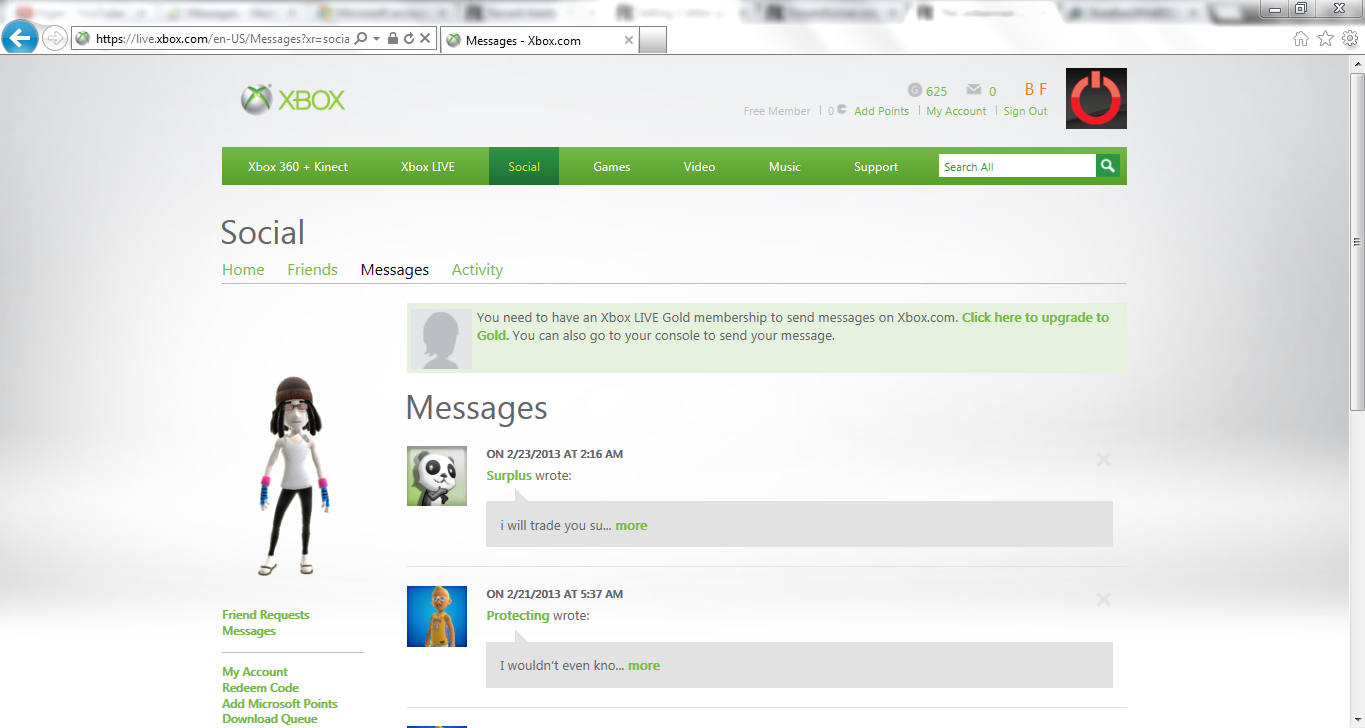Image resolution: width=1365 pixels, height=728 pixels.
Task: Stop loading with the address bar X icon
Action: [425, 38]
